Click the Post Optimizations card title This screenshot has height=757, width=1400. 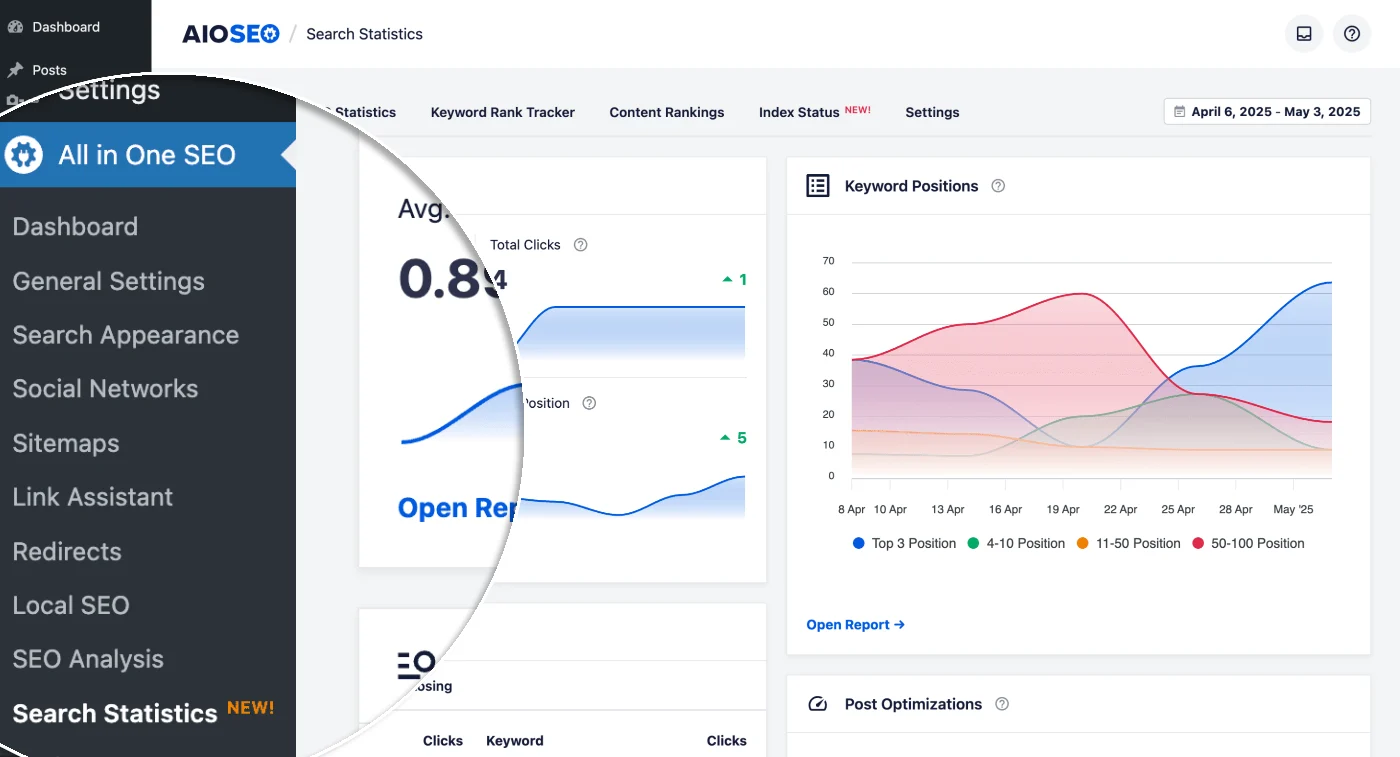[913, 704]
